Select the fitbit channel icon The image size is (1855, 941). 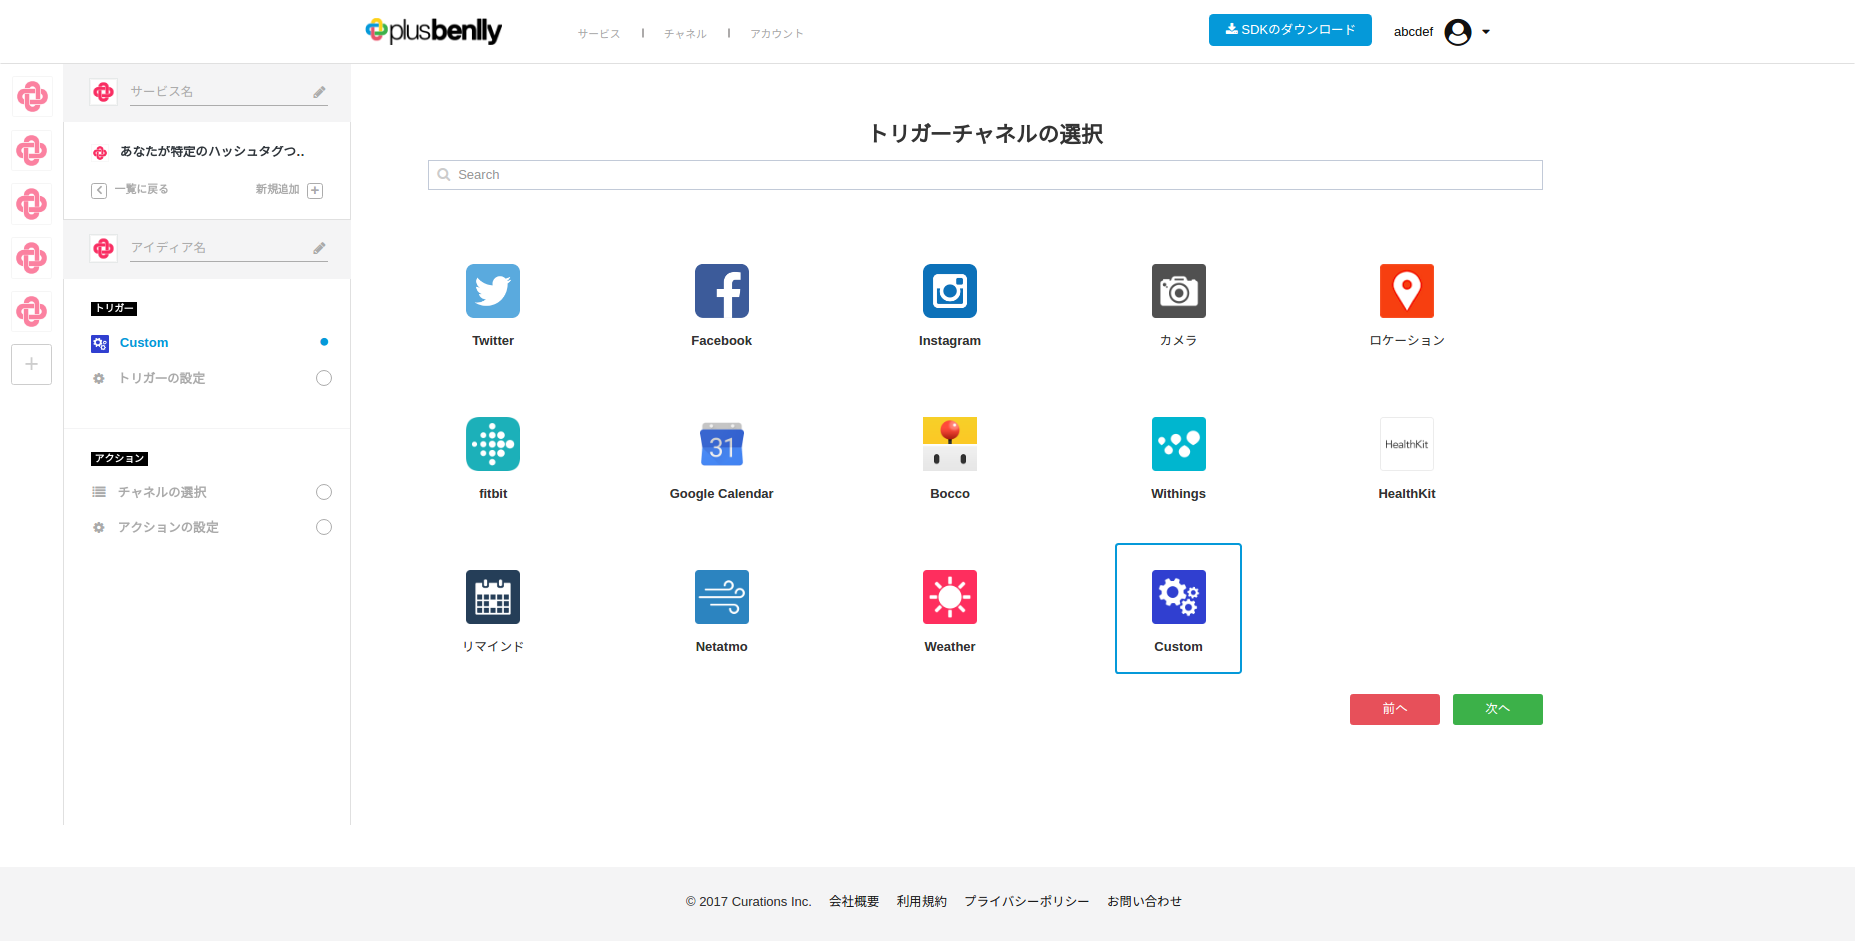pyautogui.click(x=493, y=444)
